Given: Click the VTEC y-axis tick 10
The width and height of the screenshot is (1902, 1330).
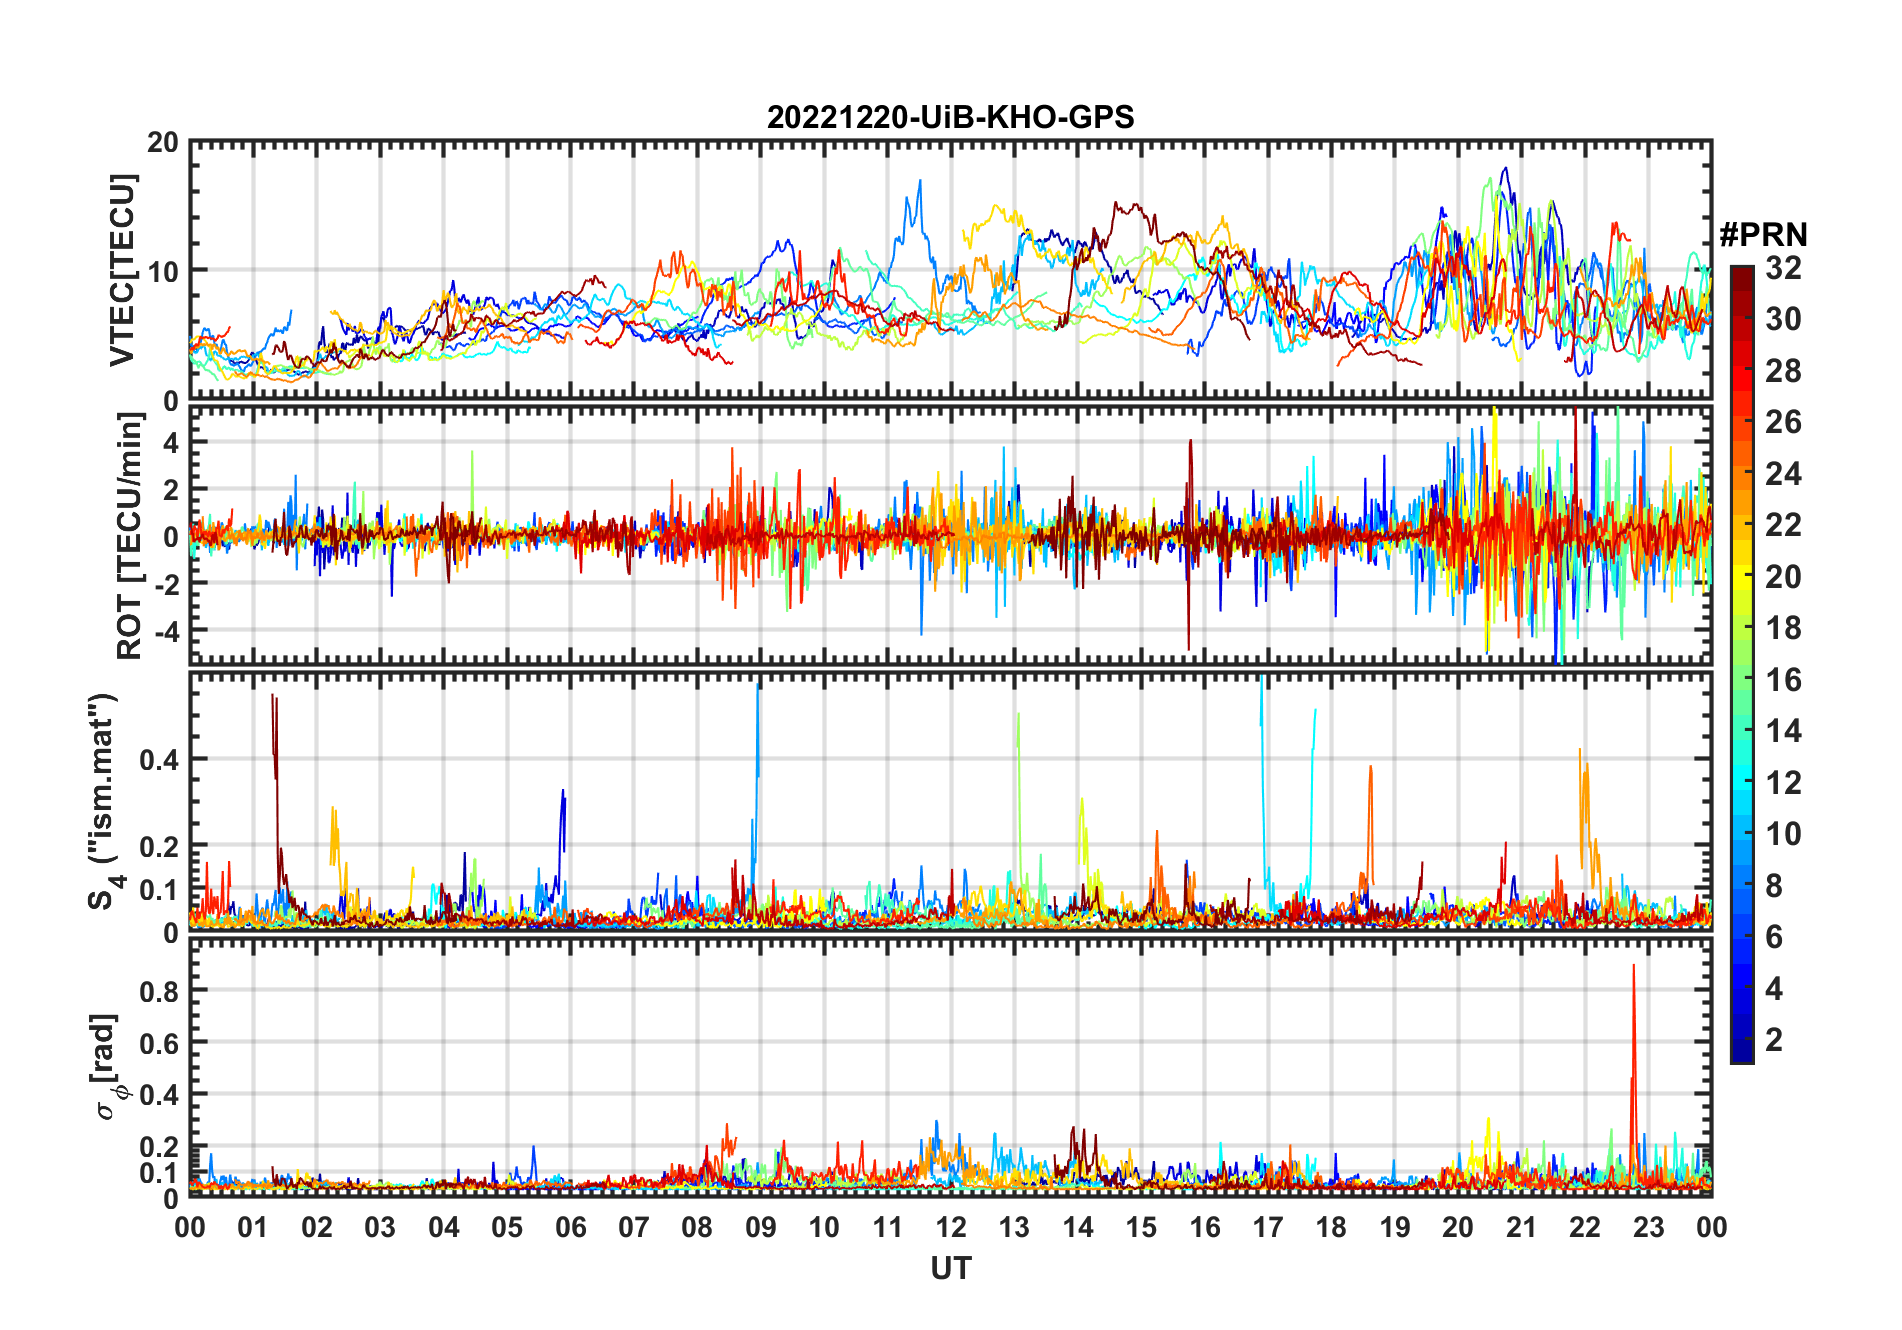Looking at the screenshot, I should coord(163,271).
